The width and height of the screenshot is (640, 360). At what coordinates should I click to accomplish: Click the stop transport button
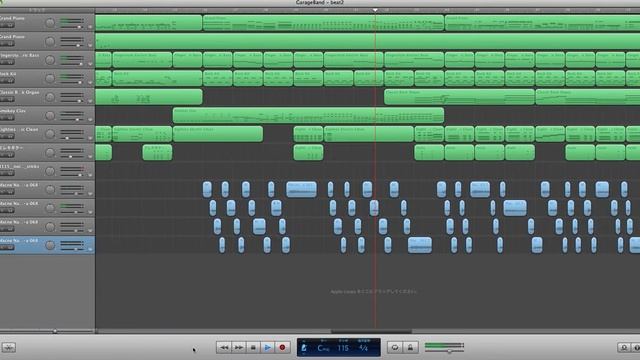tap(253, 347)
